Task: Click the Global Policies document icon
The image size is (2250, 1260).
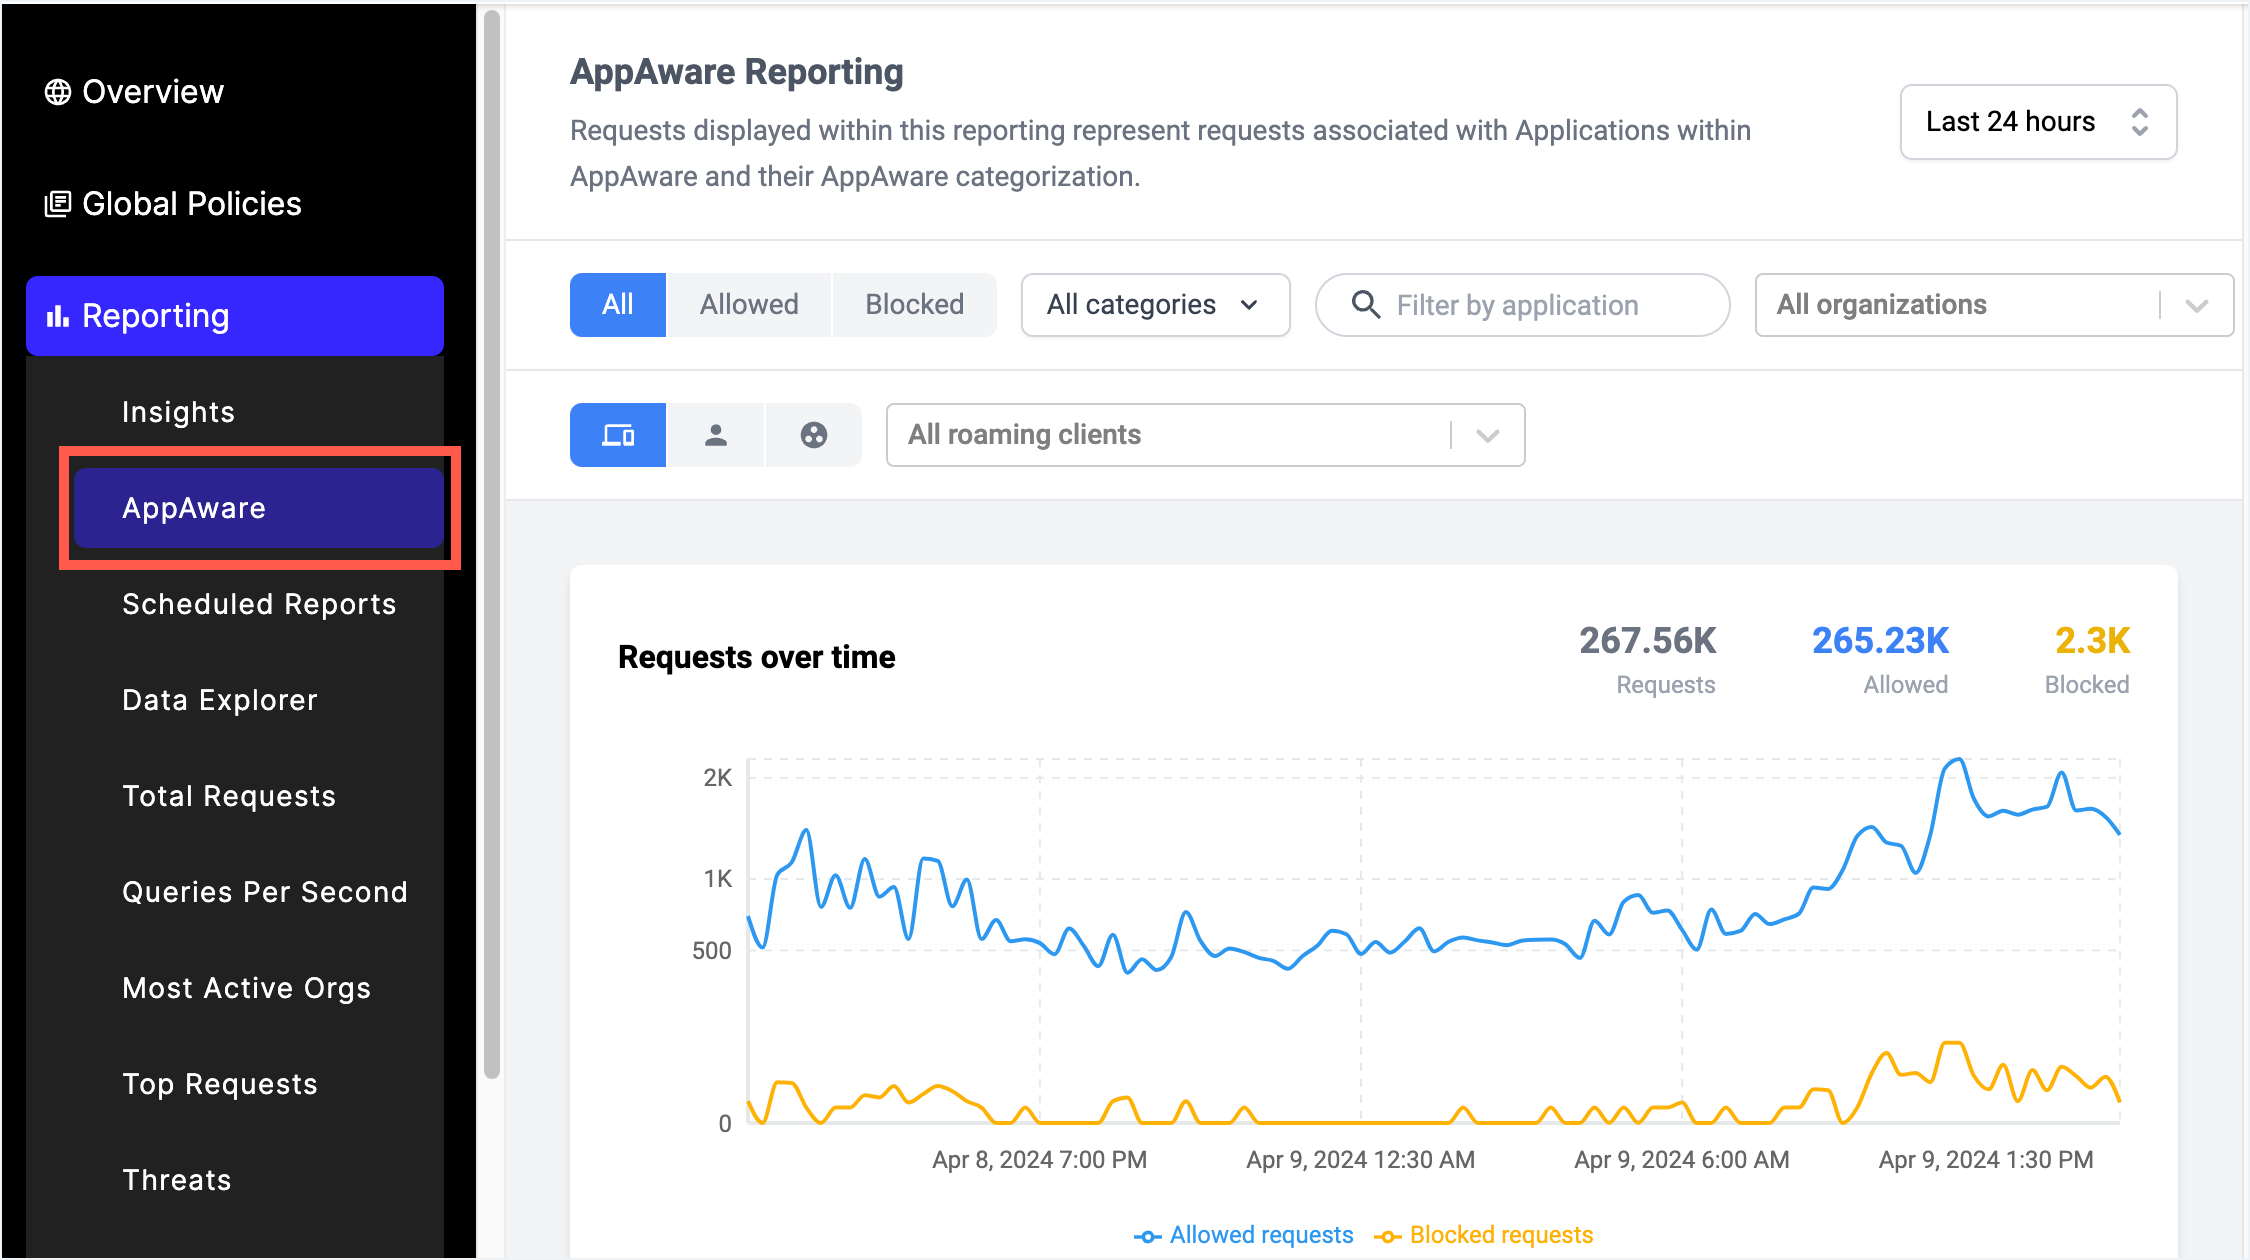Action: tap(57, 203)
